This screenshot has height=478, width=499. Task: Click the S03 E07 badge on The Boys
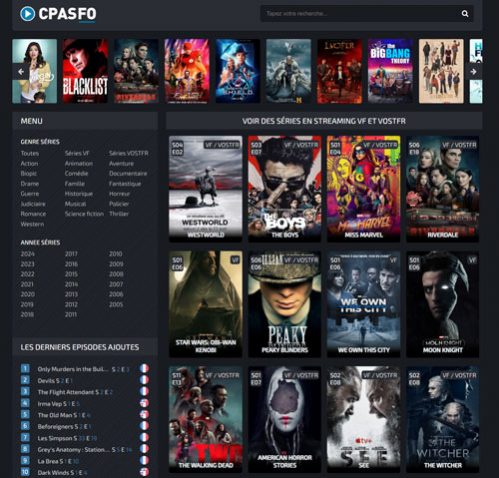pyautogui.click(x=256, y=148)
